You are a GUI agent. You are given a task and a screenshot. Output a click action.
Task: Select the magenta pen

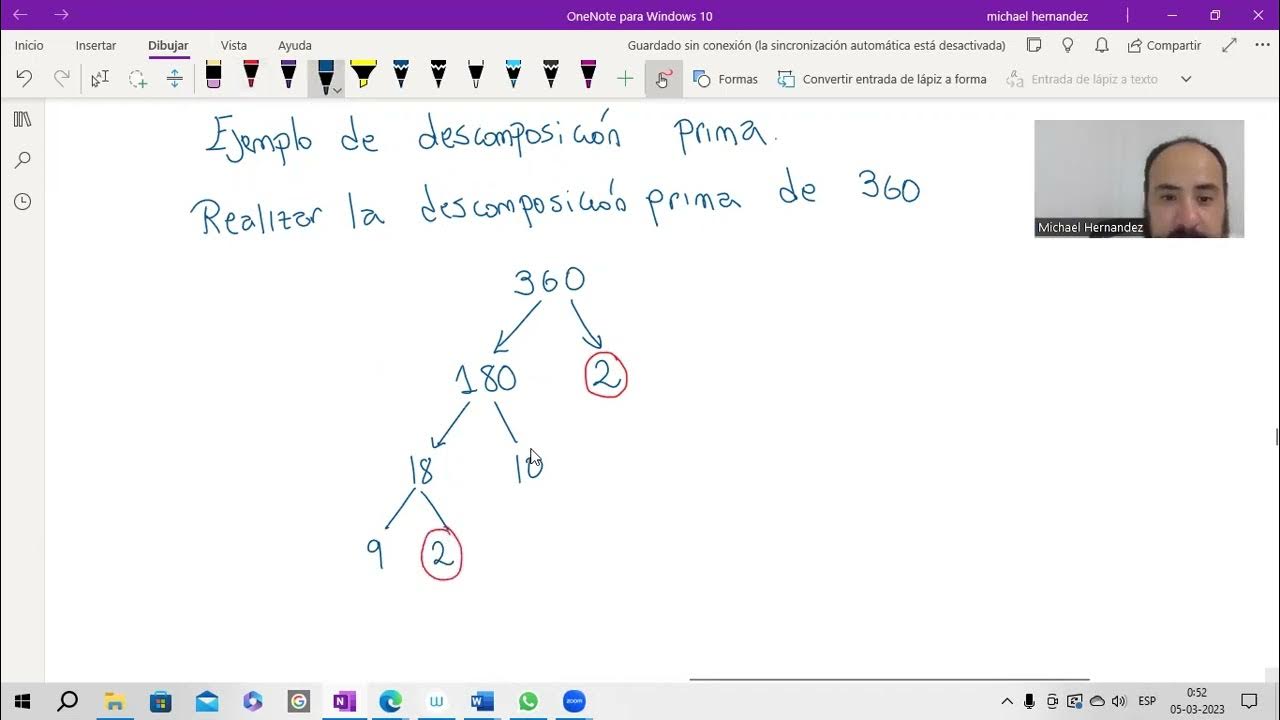(x=588, y=75)
